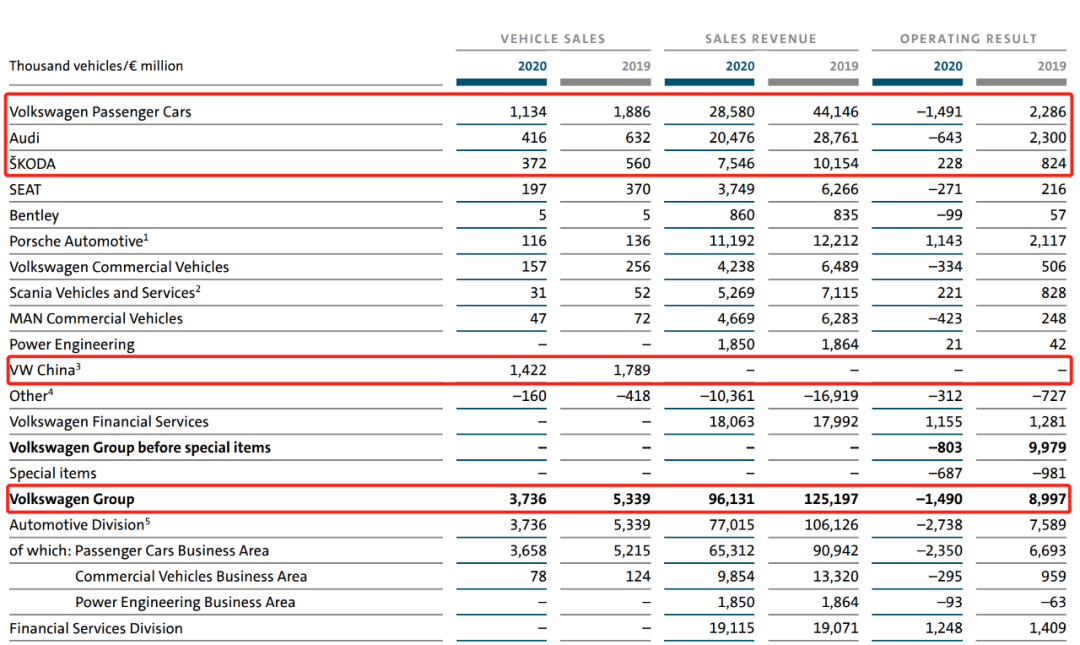Viewport: 1080px width, 645px height.
Task: Click Audi 2020 sales revenue 20,476
Action: (732, 138)
